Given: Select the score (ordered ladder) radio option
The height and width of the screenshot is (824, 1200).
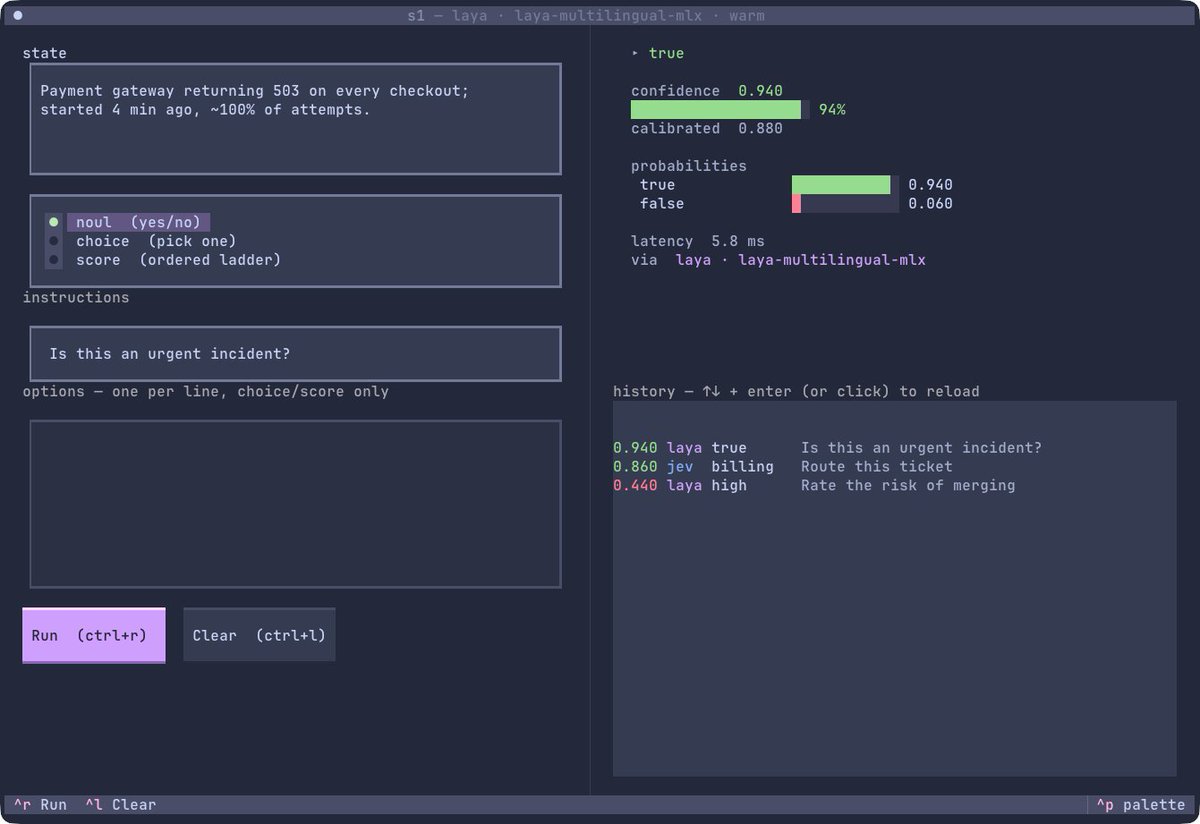Looking at the screenshot, I should click(x=163, y=260).
